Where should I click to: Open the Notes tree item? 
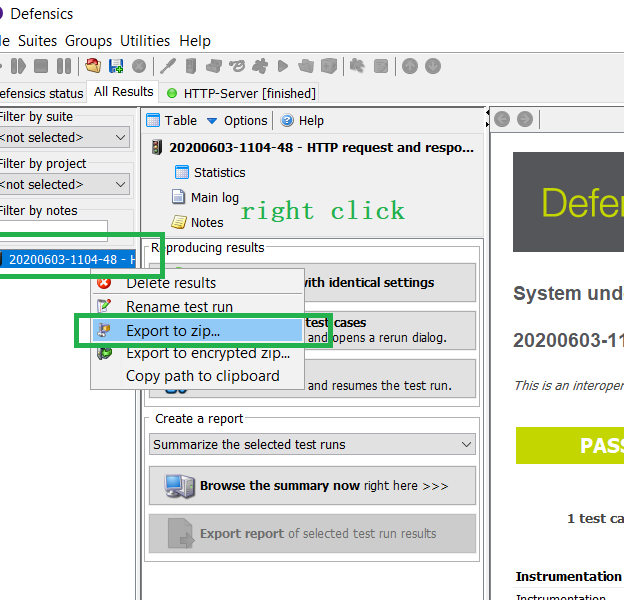pyautogui.click(x=197, y=222)
